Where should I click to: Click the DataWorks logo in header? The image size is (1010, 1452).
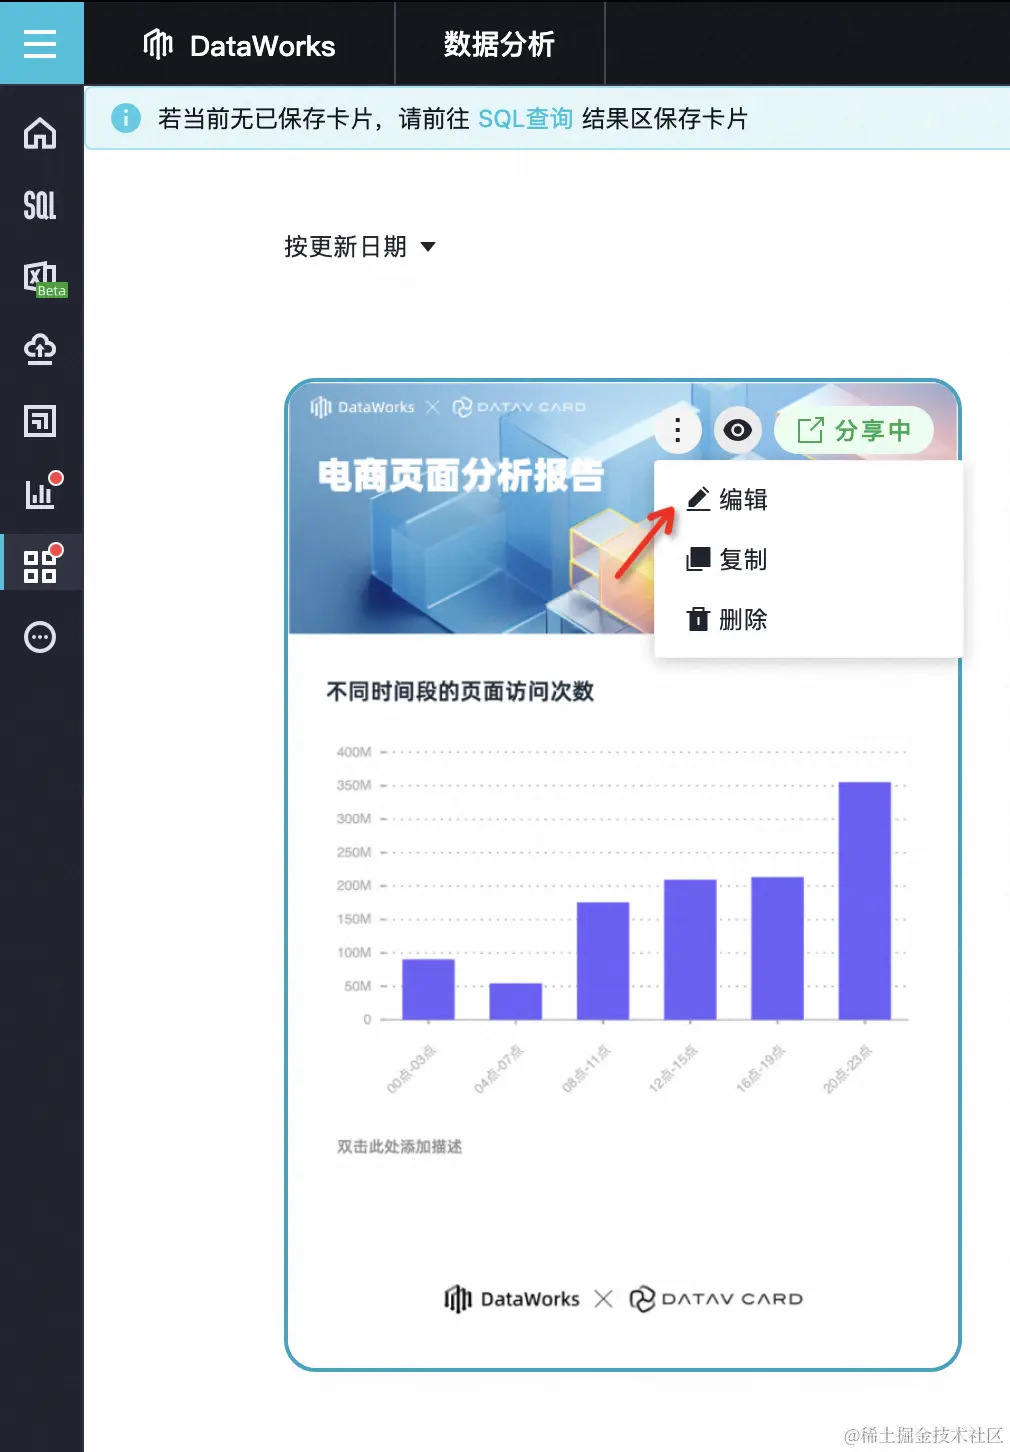[x=158, y=45]
